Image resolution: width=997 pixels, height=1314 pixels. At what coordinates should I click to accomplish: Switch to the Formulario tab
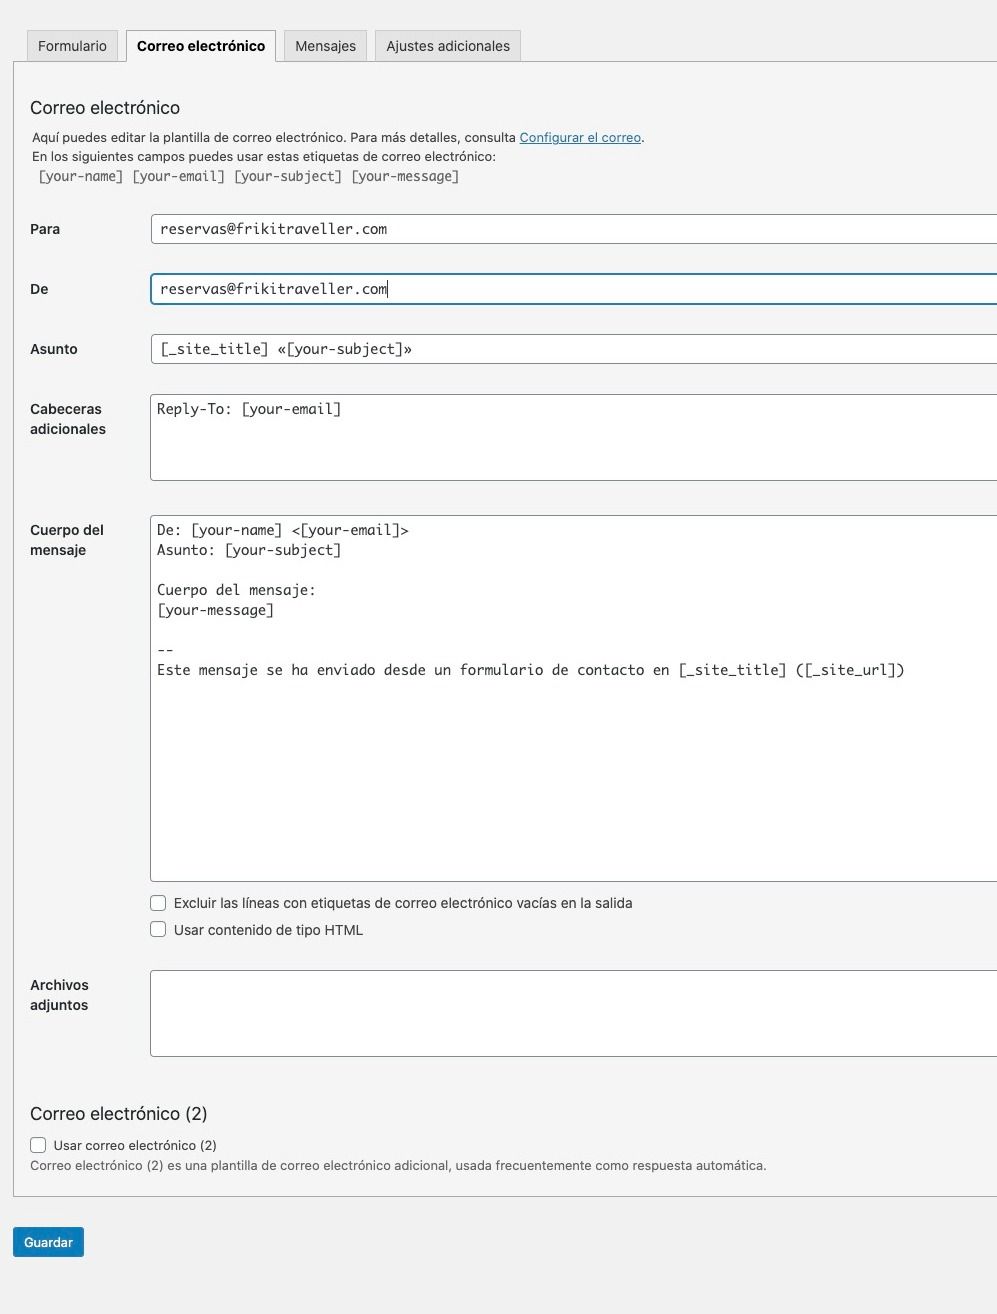72,46
